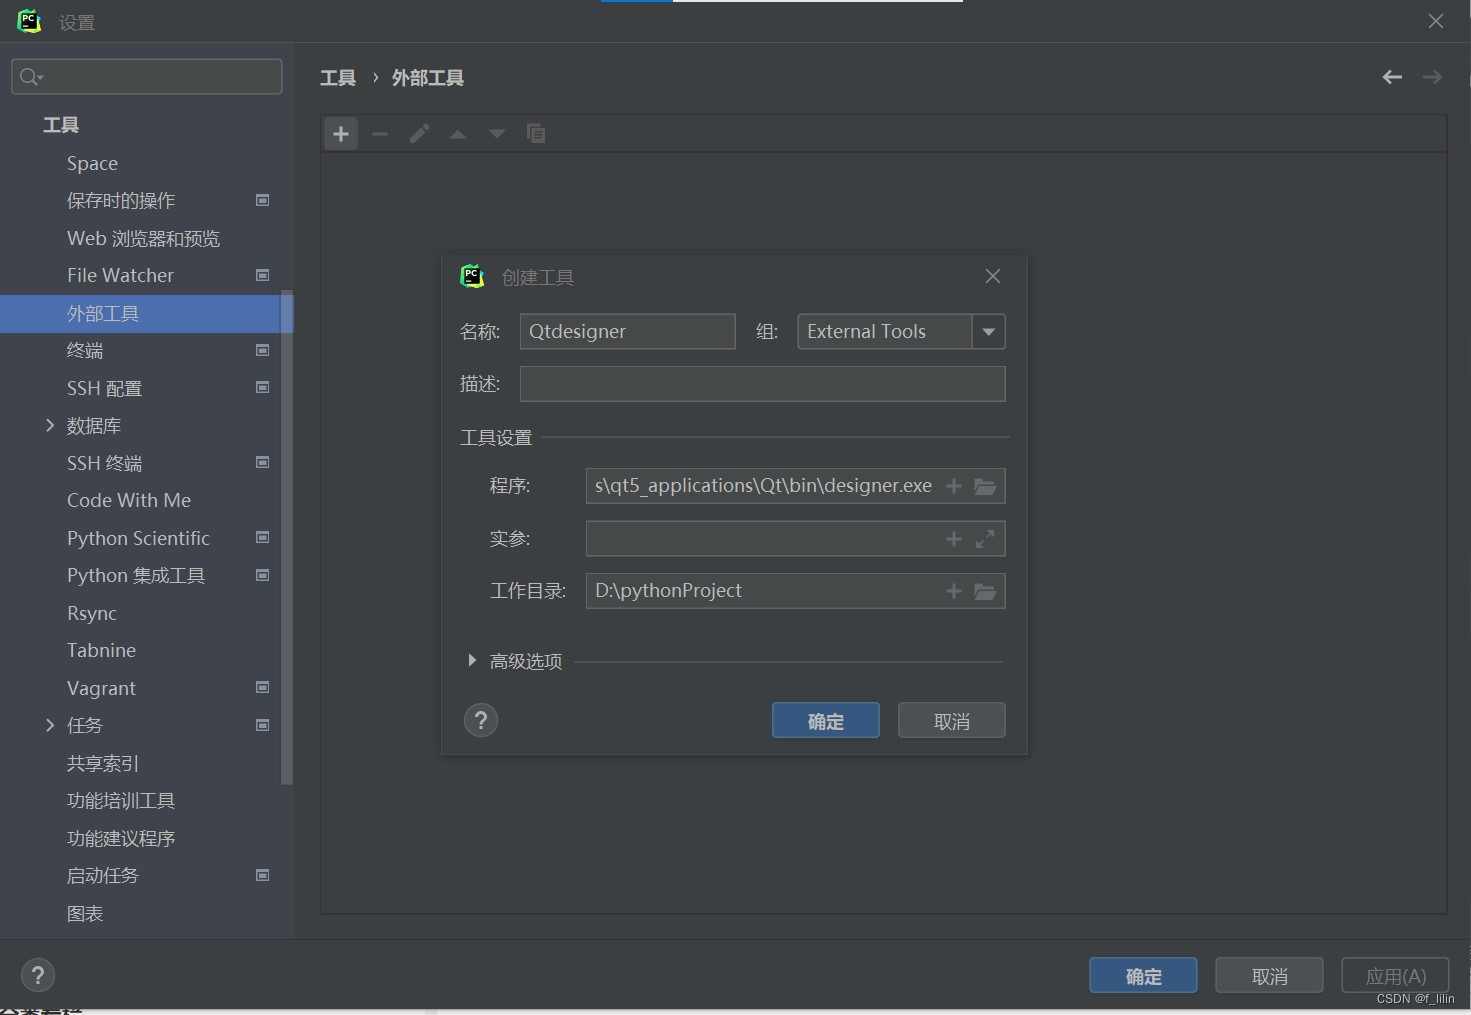Open the SSH 配置 settings page

point(104,388)
